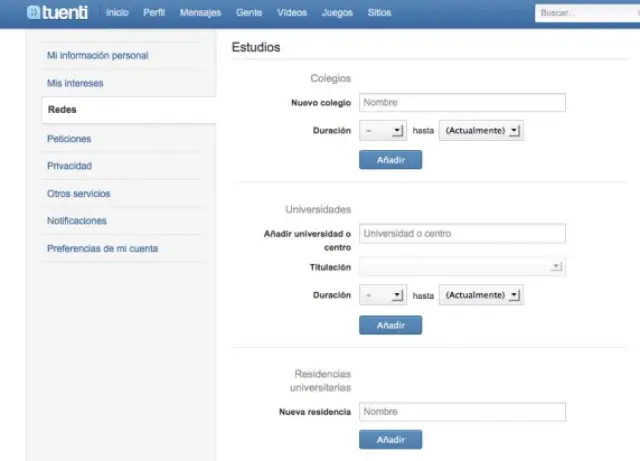Expand the Titulación dropdown
Image resolution: width=640 pixels, height=461 pixels.
pos(462,267)
